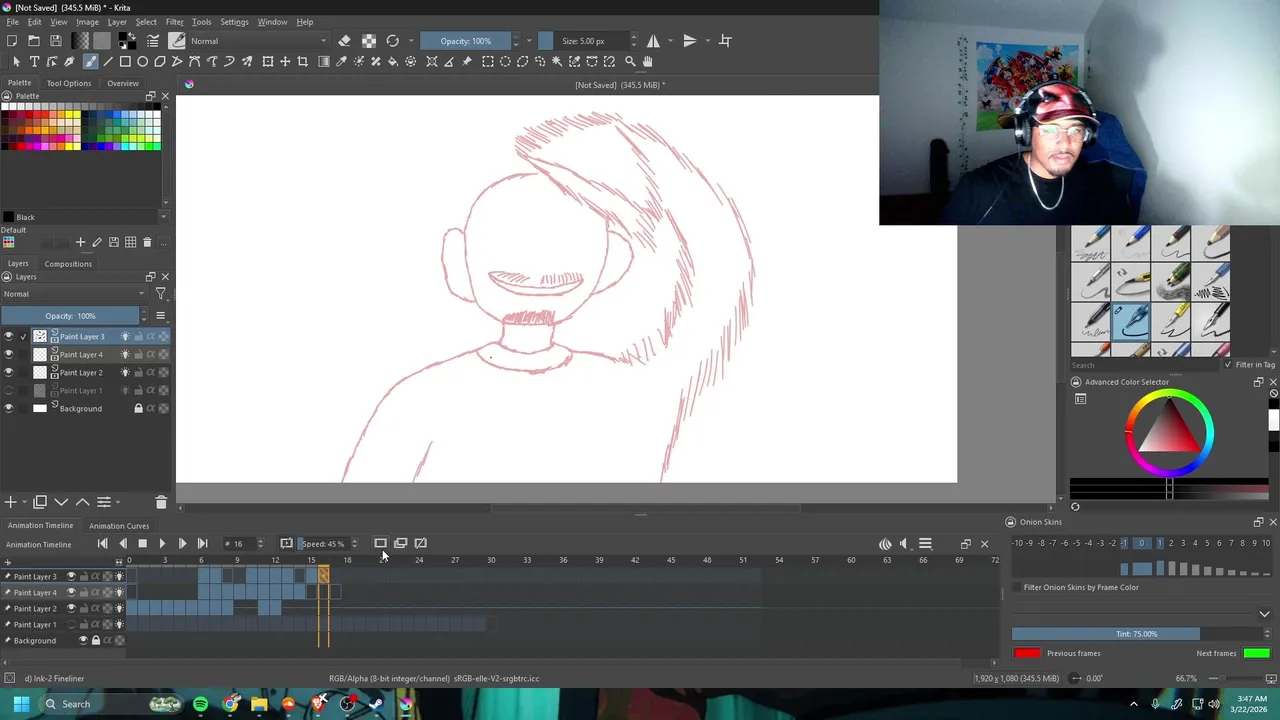Viewport: 1280px width, 720px height.
Task: Select the Crop tool
Action: click(x=302, y=62)
